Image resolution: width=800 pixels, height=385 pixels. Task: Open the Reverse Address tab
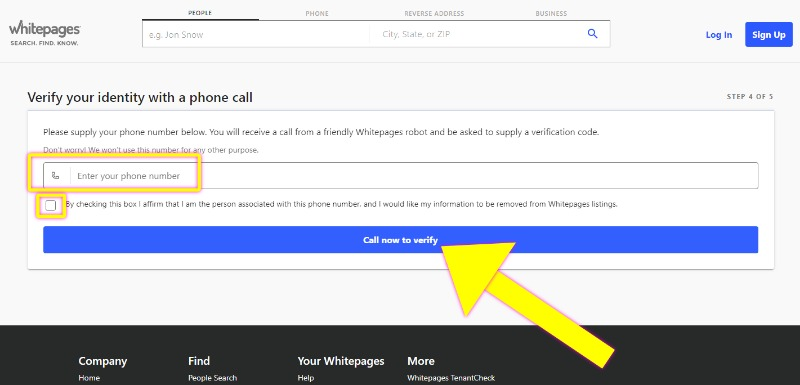tap(433, 14)
